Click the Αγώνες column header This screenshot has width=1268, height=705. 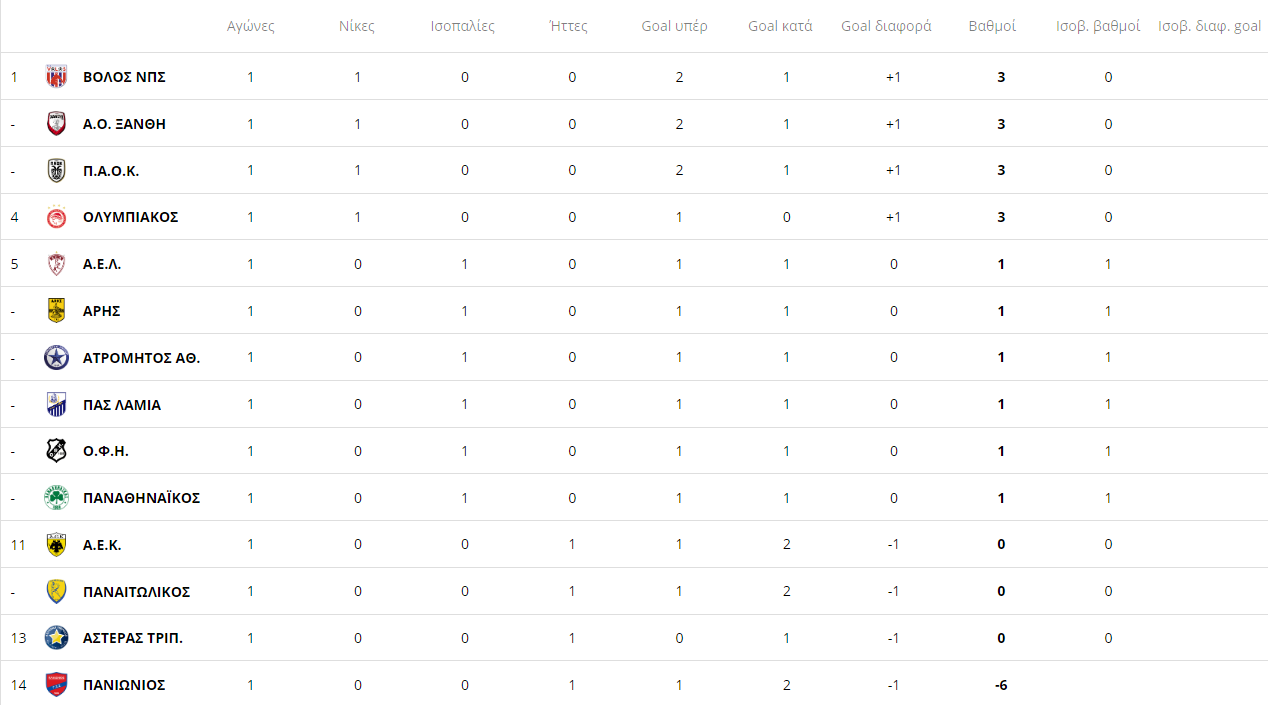point(250,26)
